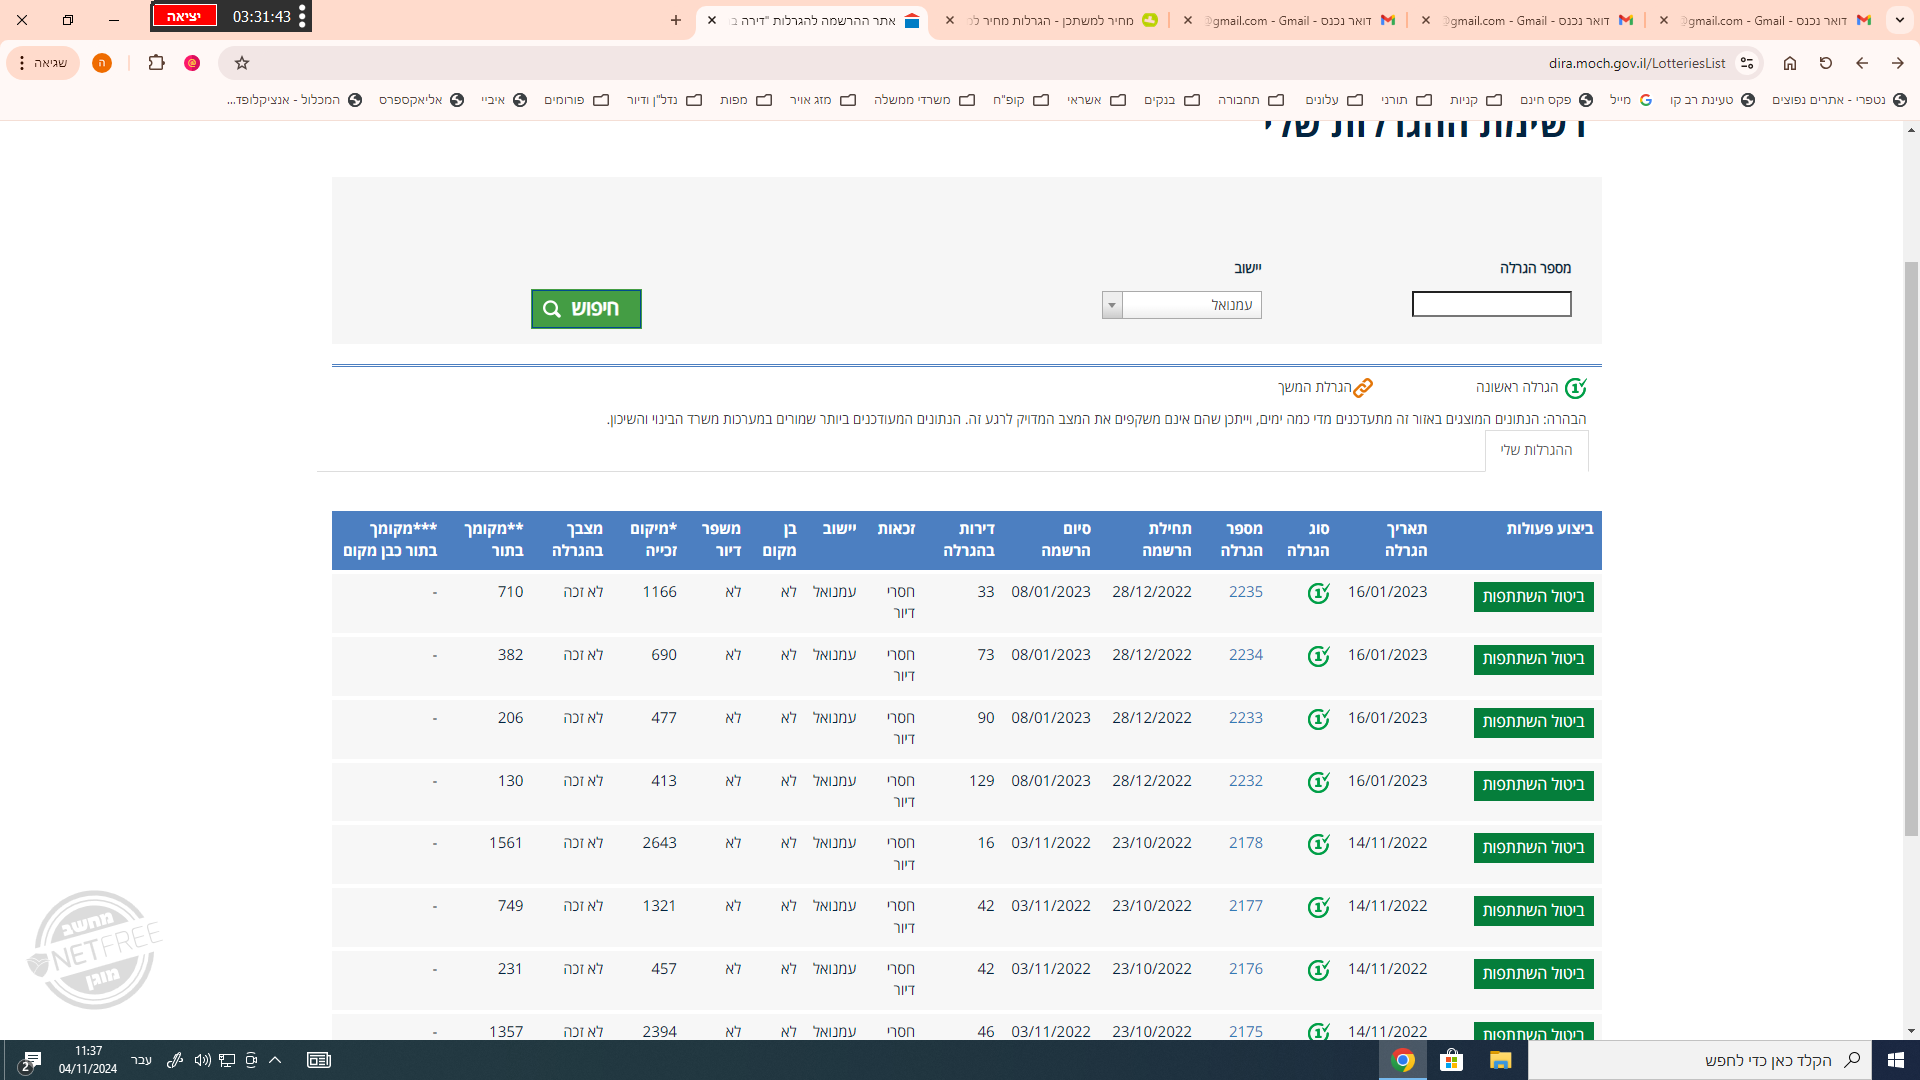The width and height of the screenshot is (1920, 1080).
Task: Select the ההגרלות שלי tab
Action: point(1536,450)
